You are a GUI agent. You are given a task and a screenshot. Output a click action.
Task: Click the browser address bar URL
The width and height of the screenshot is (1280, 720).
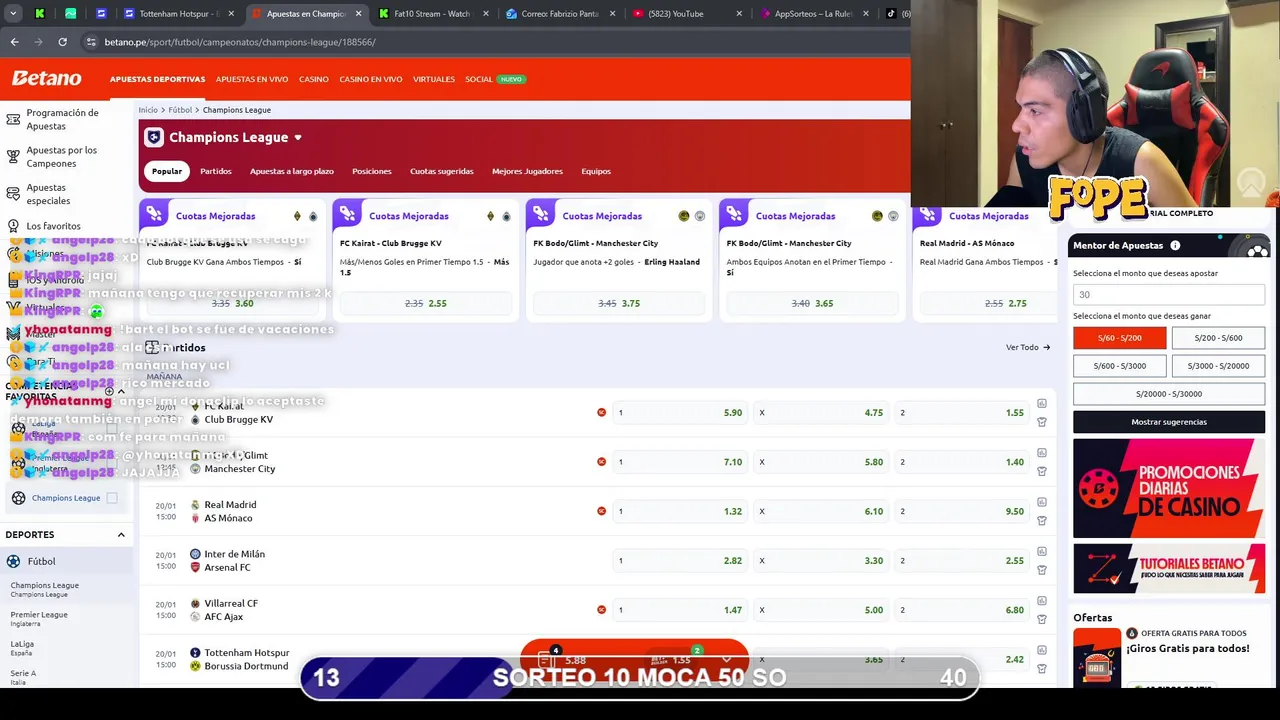click(x=240, y=42)
